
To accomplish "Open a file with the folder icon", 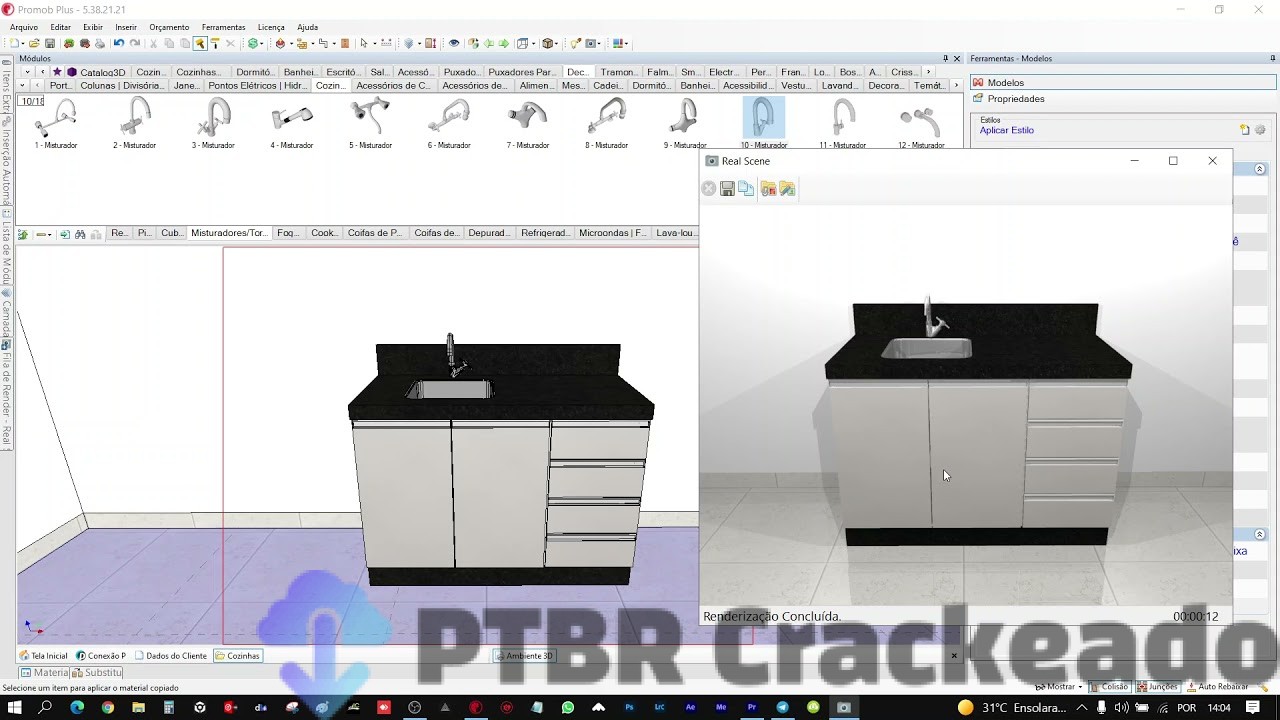I will (34, 43).
